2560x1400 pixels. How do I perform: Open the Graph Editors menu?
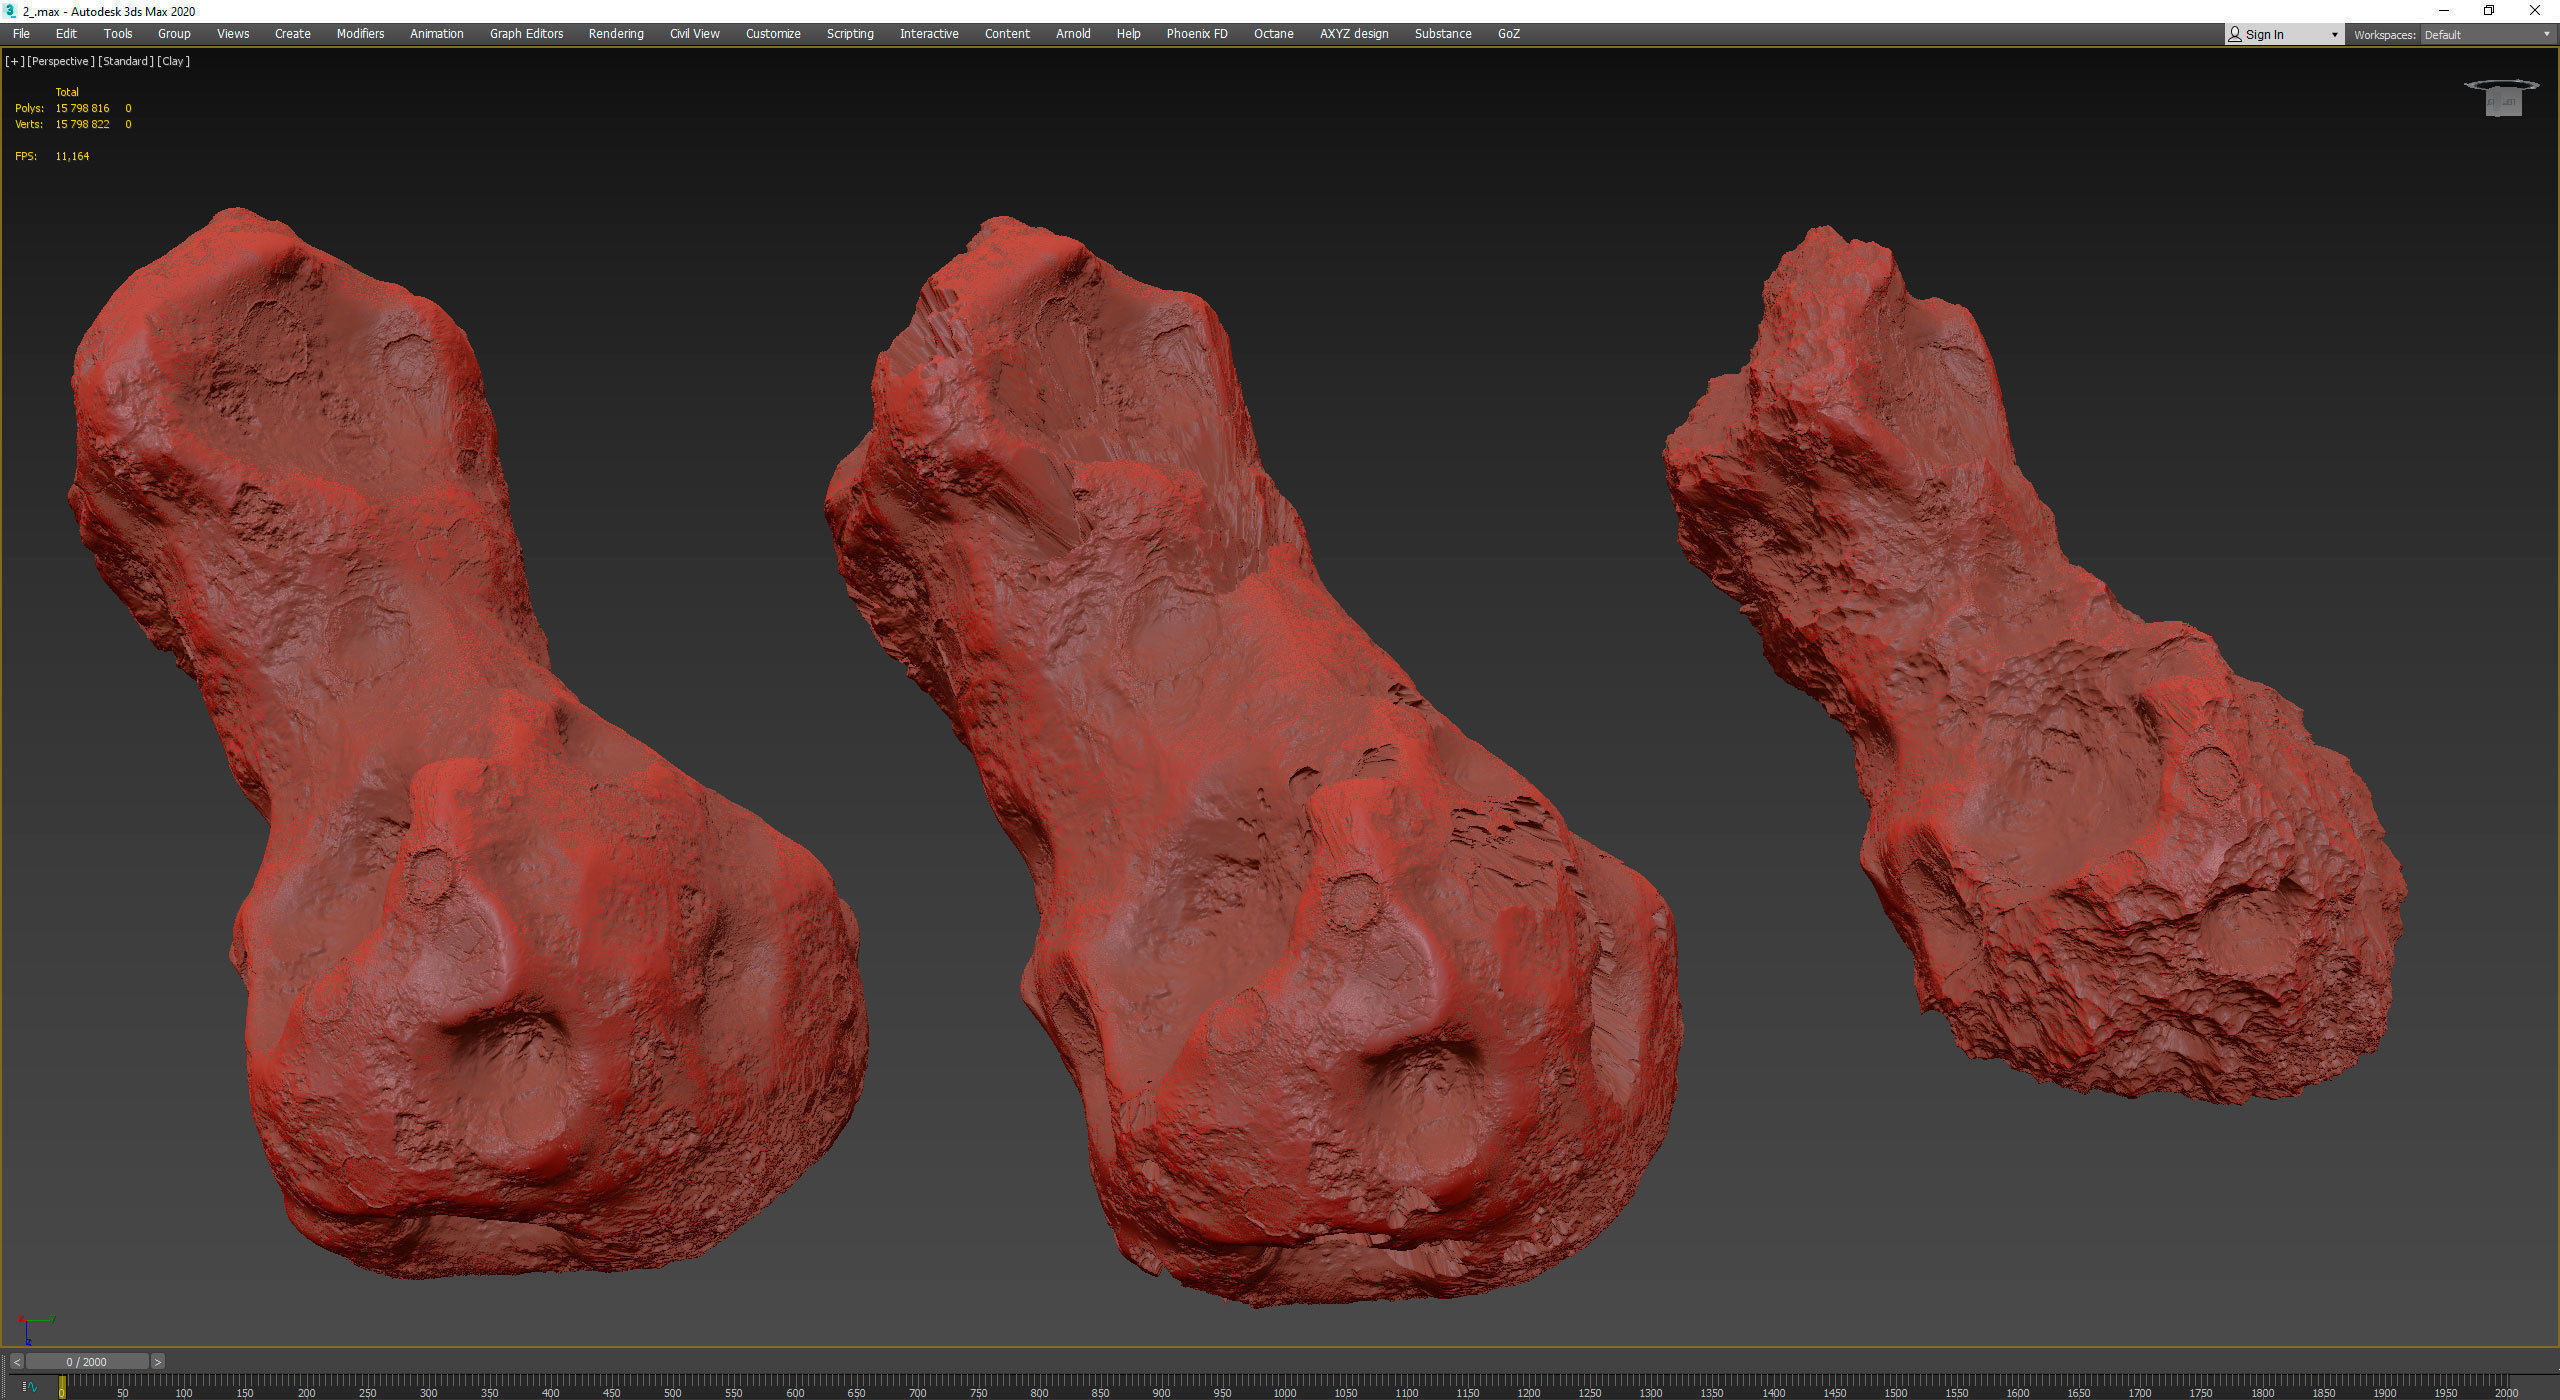click(x=526, y=34)
